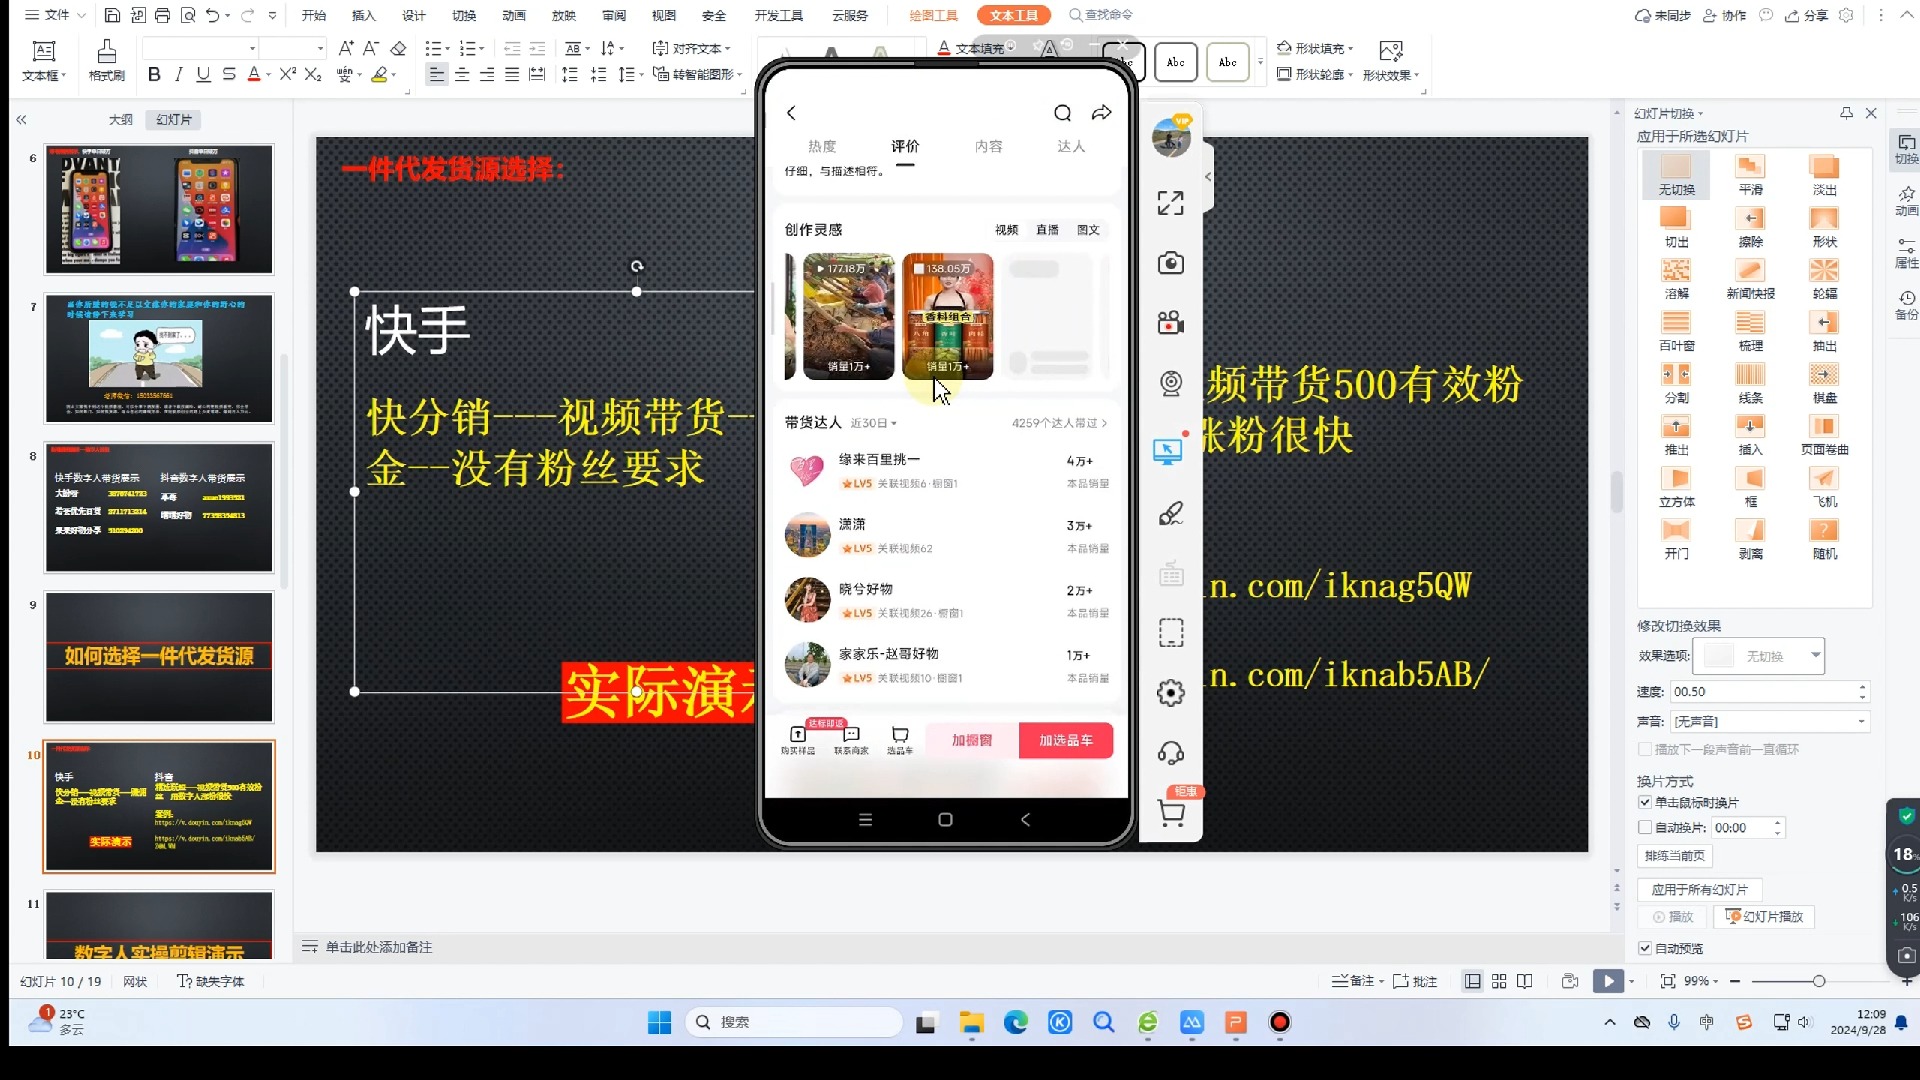Click settings gear on mirror sidebar
This screenshot has height=1080, width=1920.
[x=1170, y=693]
